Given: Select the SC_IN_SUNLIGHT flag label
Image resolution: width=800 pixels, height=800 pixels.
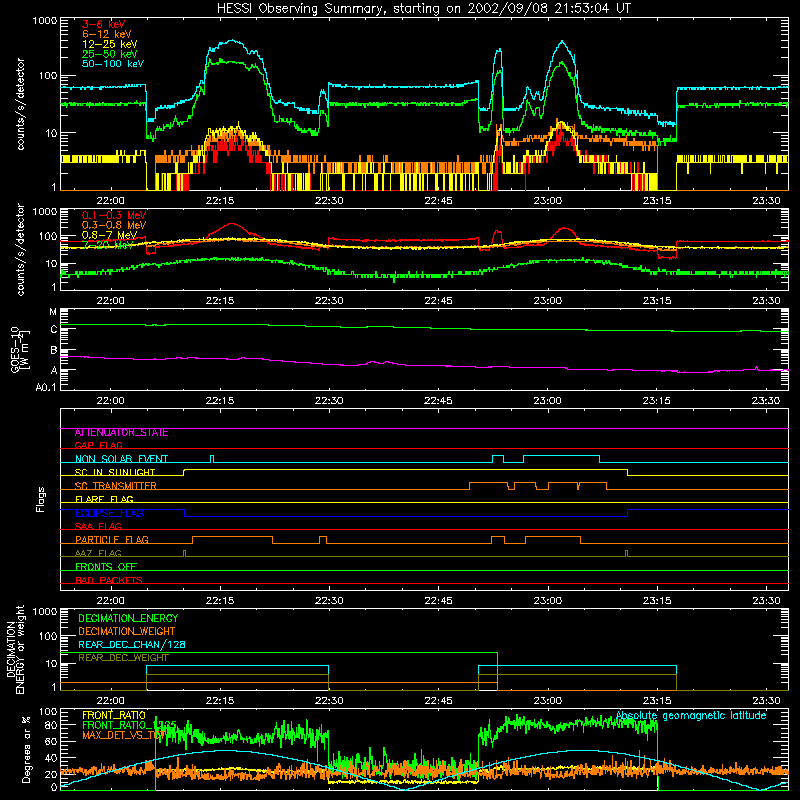Looking at the screenshot, I should pos(115,472).
